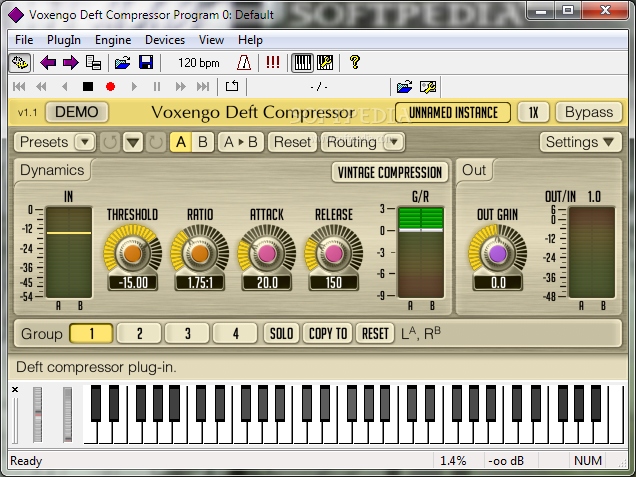Click the Release knob
The height and width of the screenshot is (477, 636).
[x=334, y=253]
